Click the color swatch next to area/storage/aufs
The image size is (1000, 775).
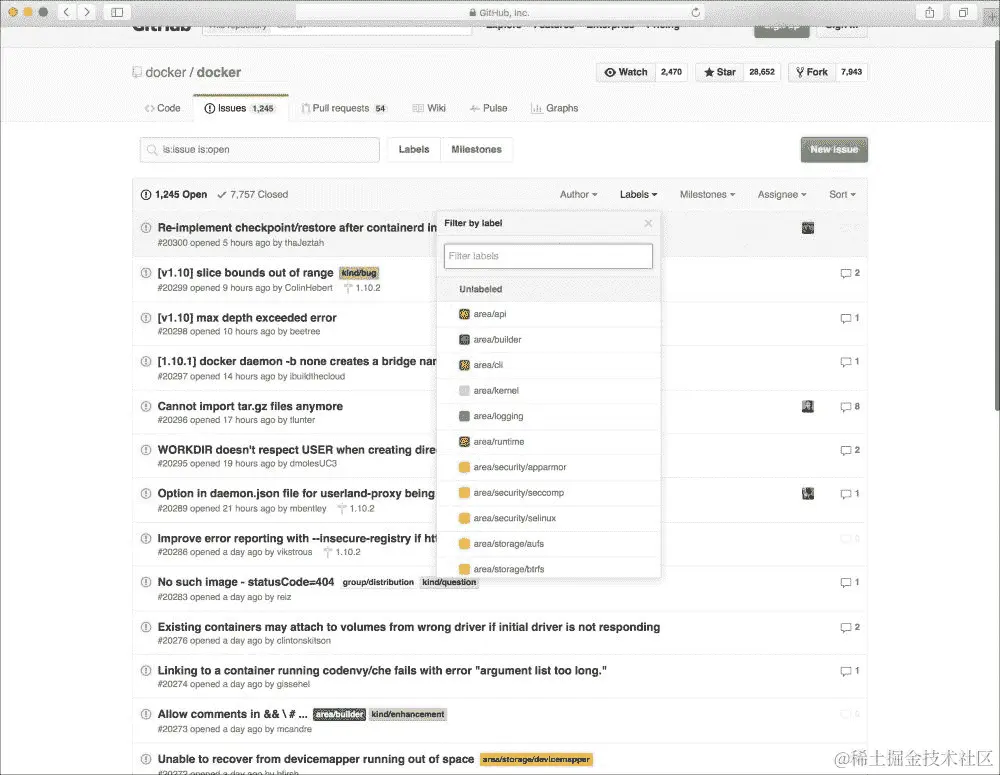point(463,543)
